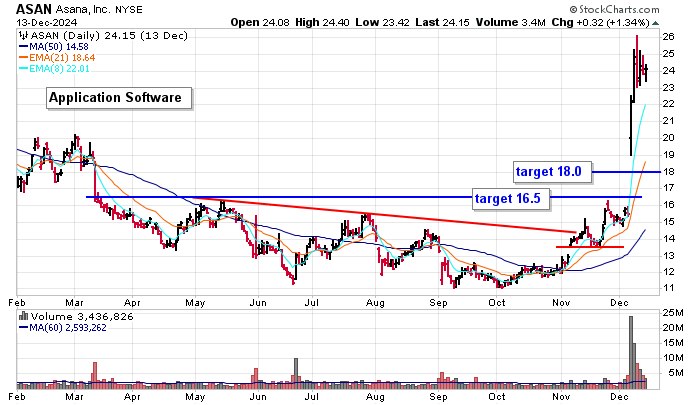Click the Open 24.08 value
This screenshot has width=700, height=405.
[x=260, y=22]
